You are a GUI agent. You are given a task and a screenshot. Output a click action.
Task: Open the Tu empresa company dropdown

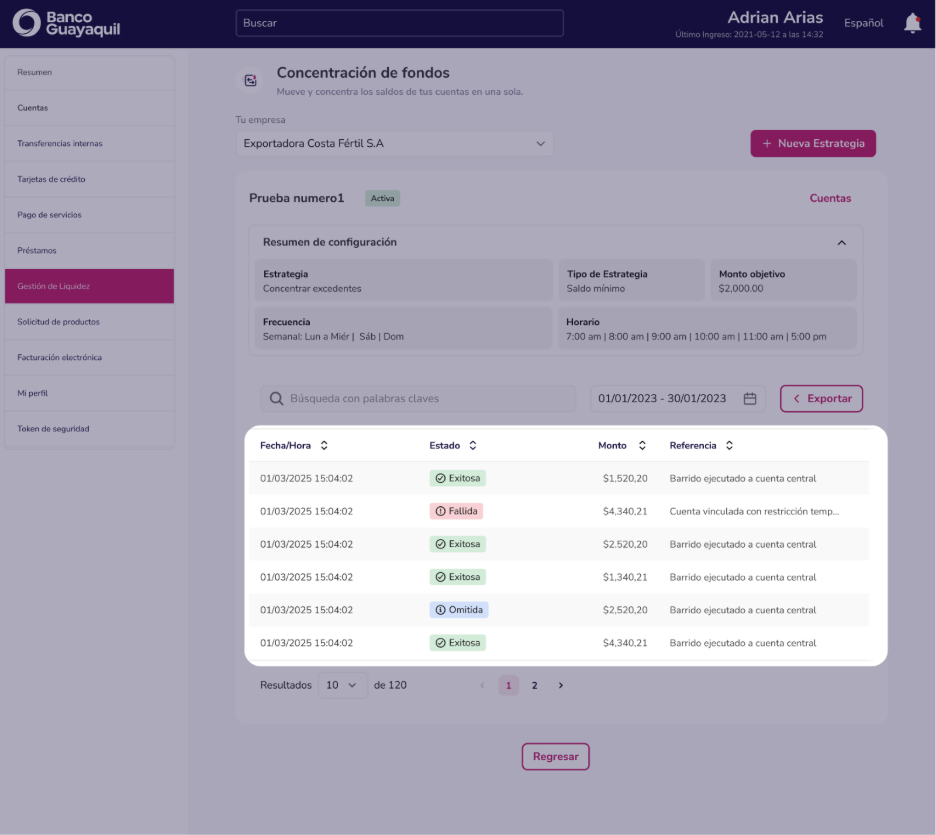click(x=395, y=143)
